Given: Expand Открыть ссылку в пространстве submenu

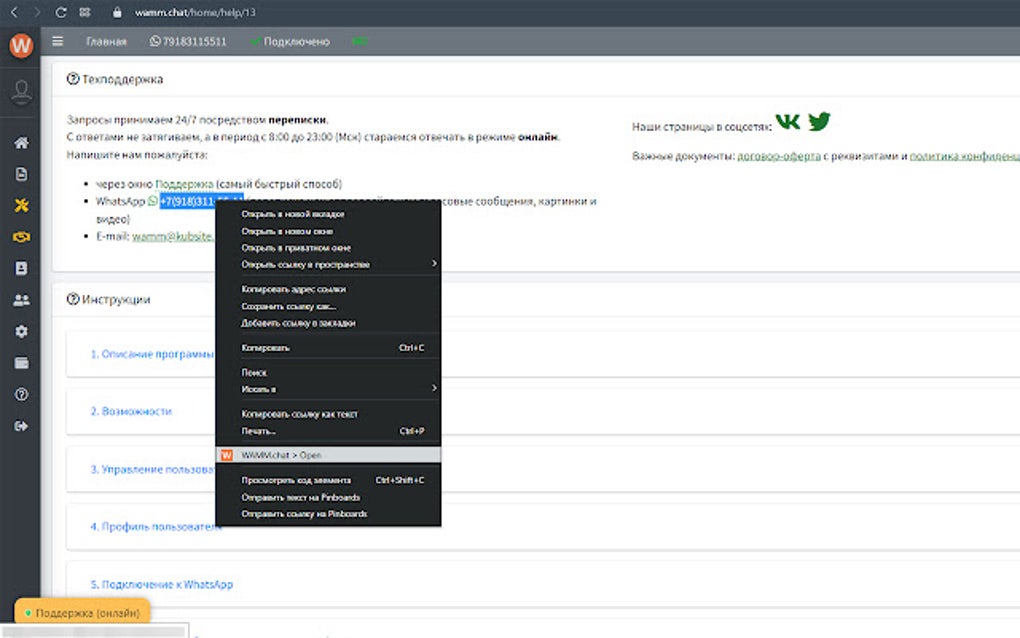Looking at the screenshot, I should 329,265.
